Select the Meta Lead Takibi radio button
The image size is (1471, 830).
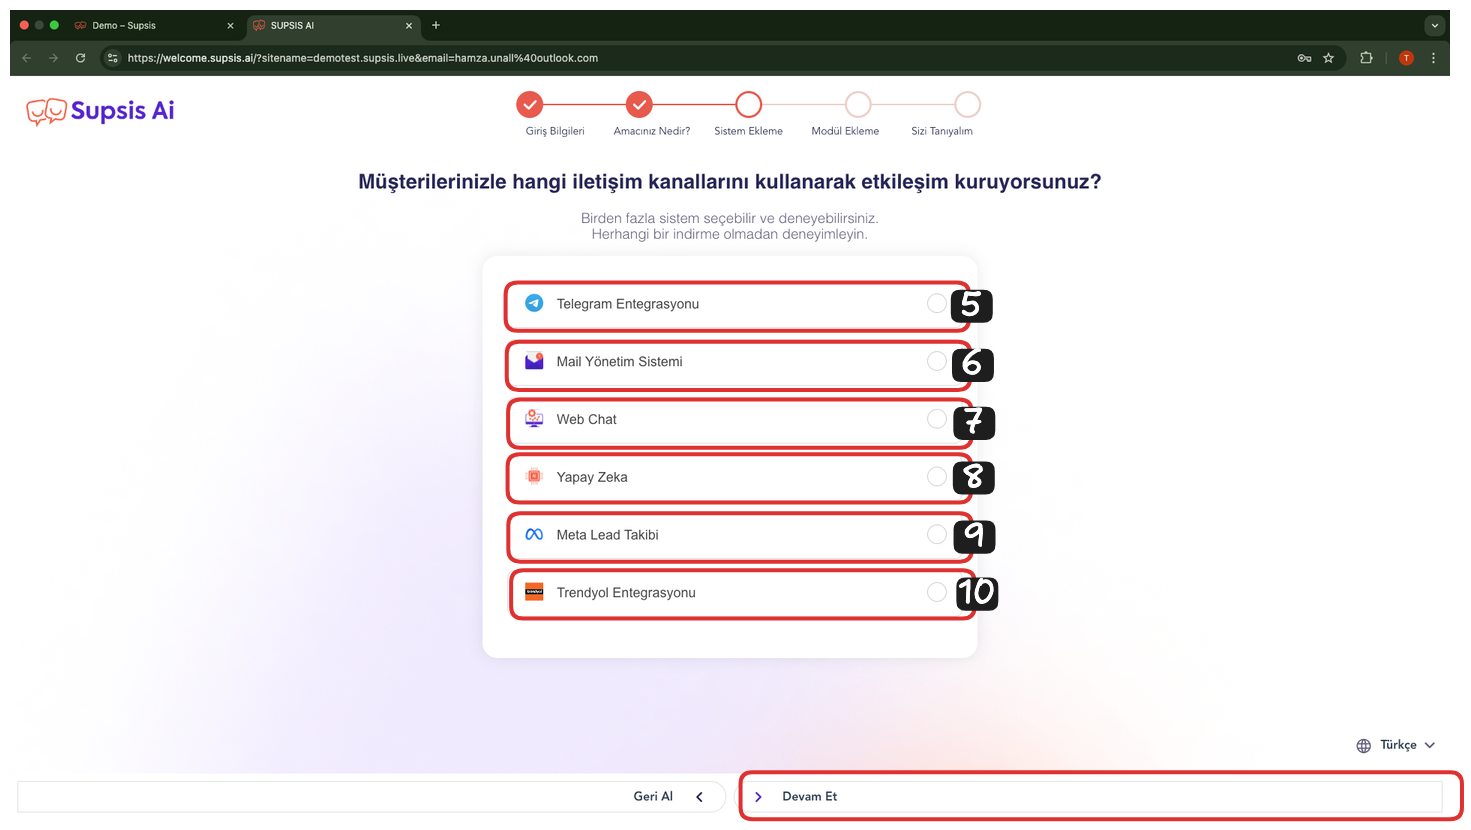[x=937, y=535]
